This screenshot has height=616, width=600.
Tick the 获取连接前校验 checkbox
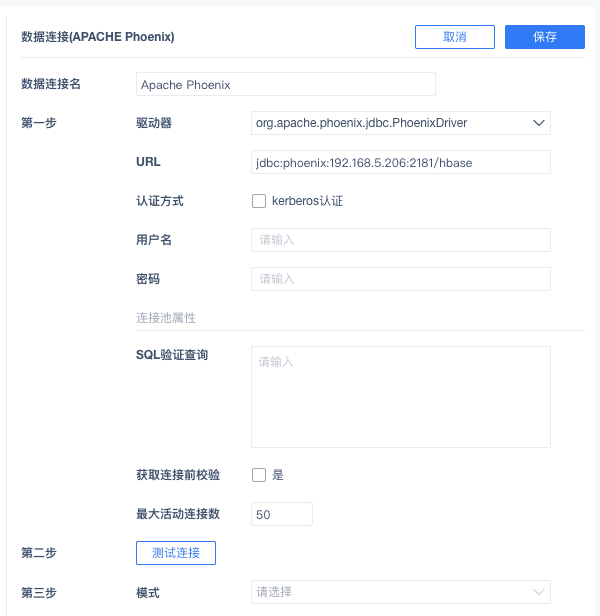259,475
